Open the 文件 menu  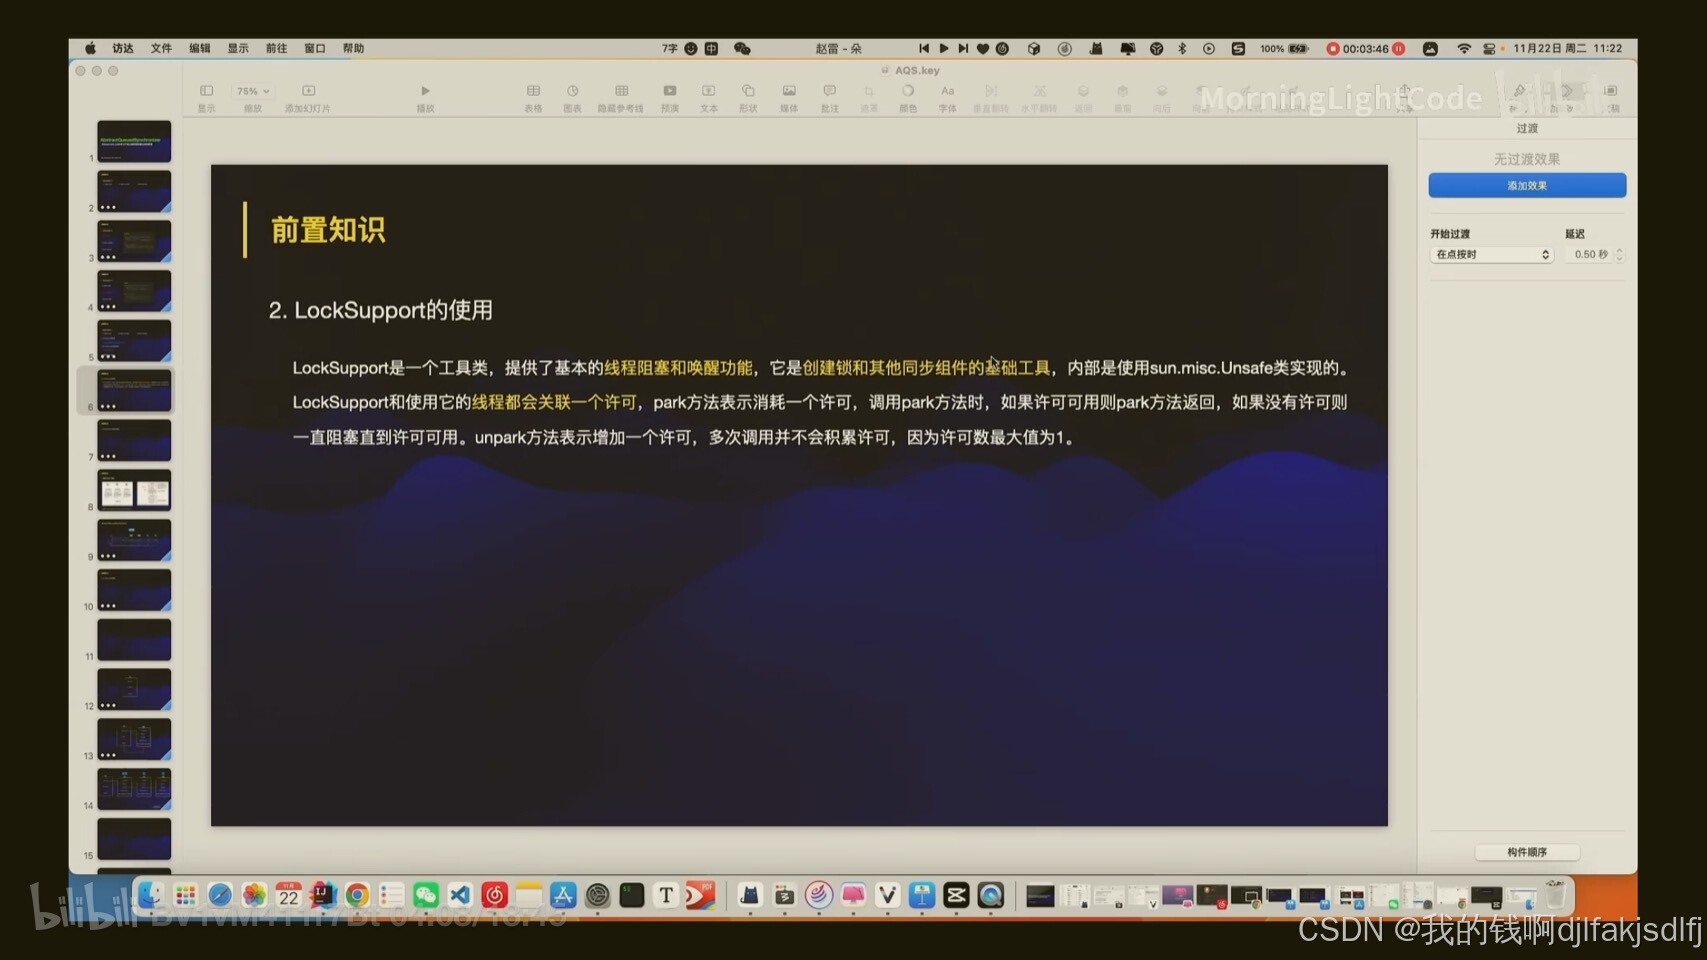pos(160,47)
